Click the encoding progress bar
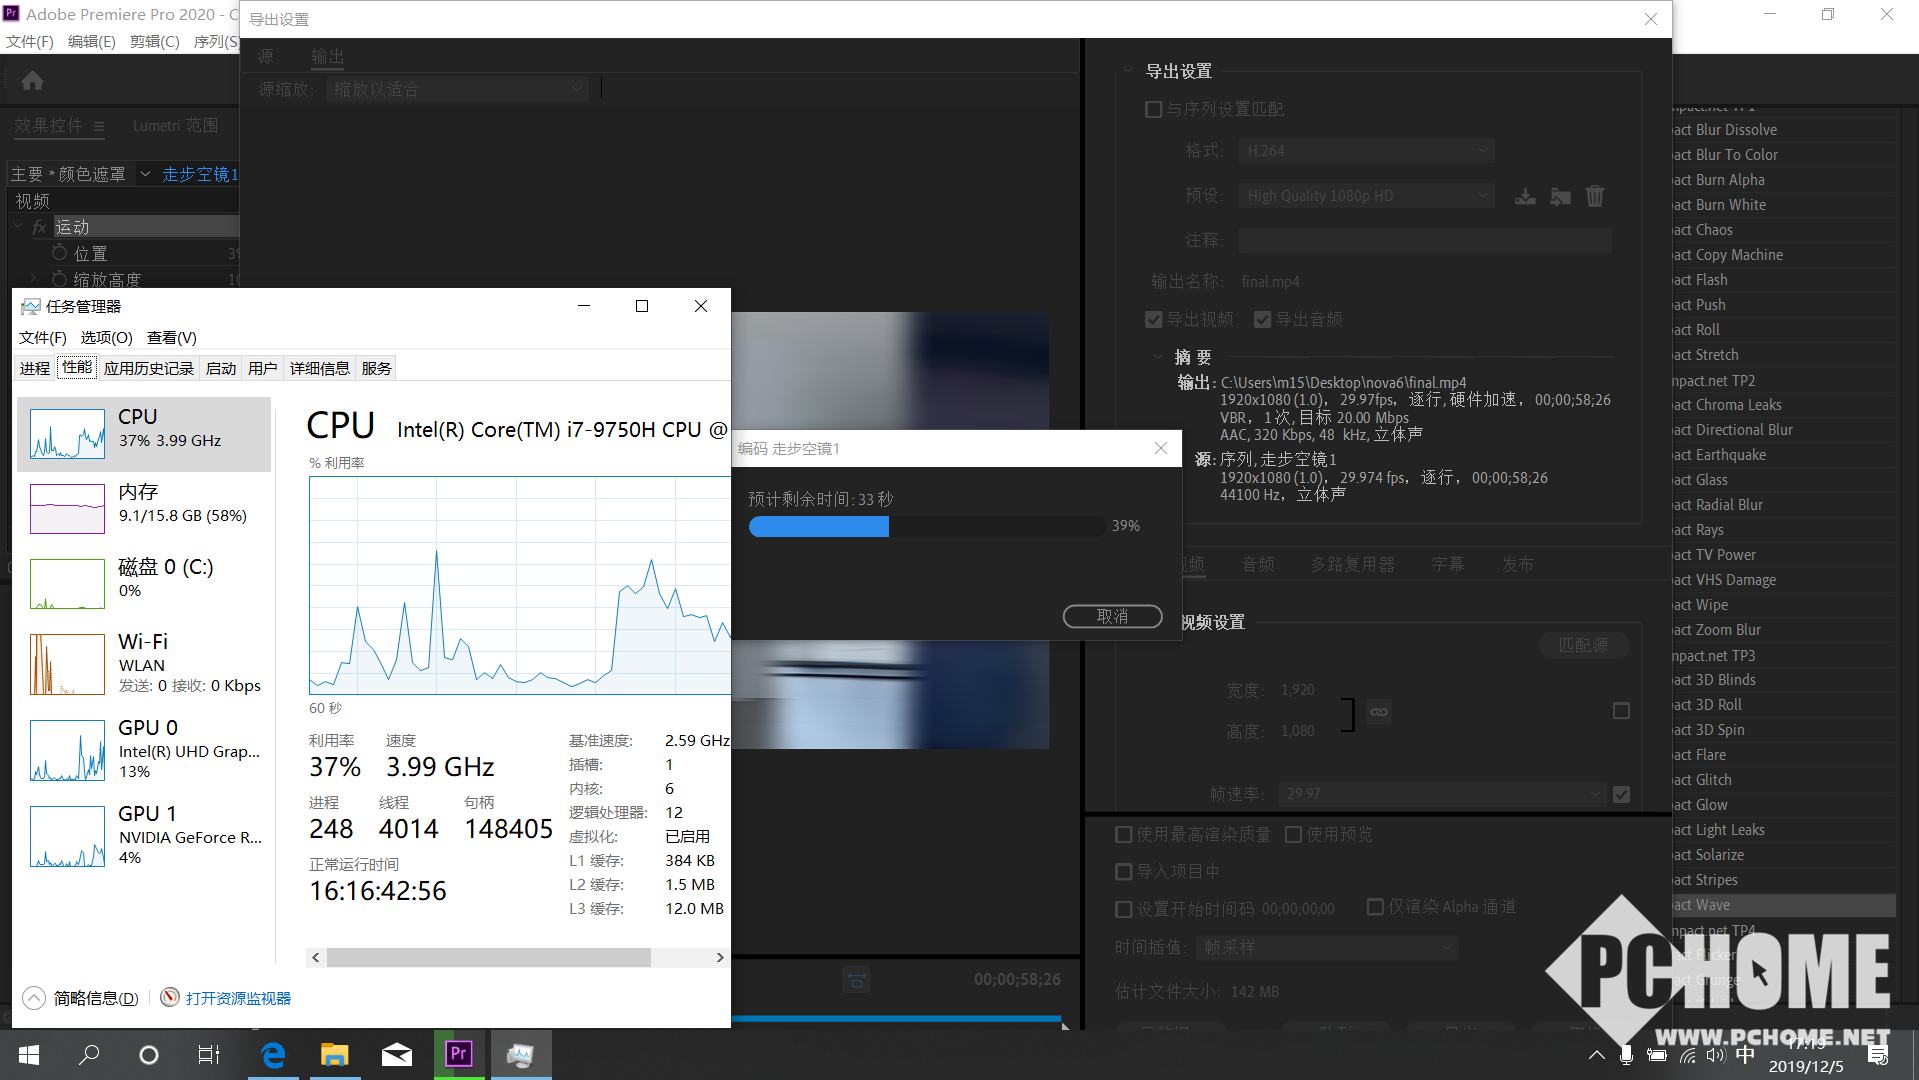 click(926, 526)
